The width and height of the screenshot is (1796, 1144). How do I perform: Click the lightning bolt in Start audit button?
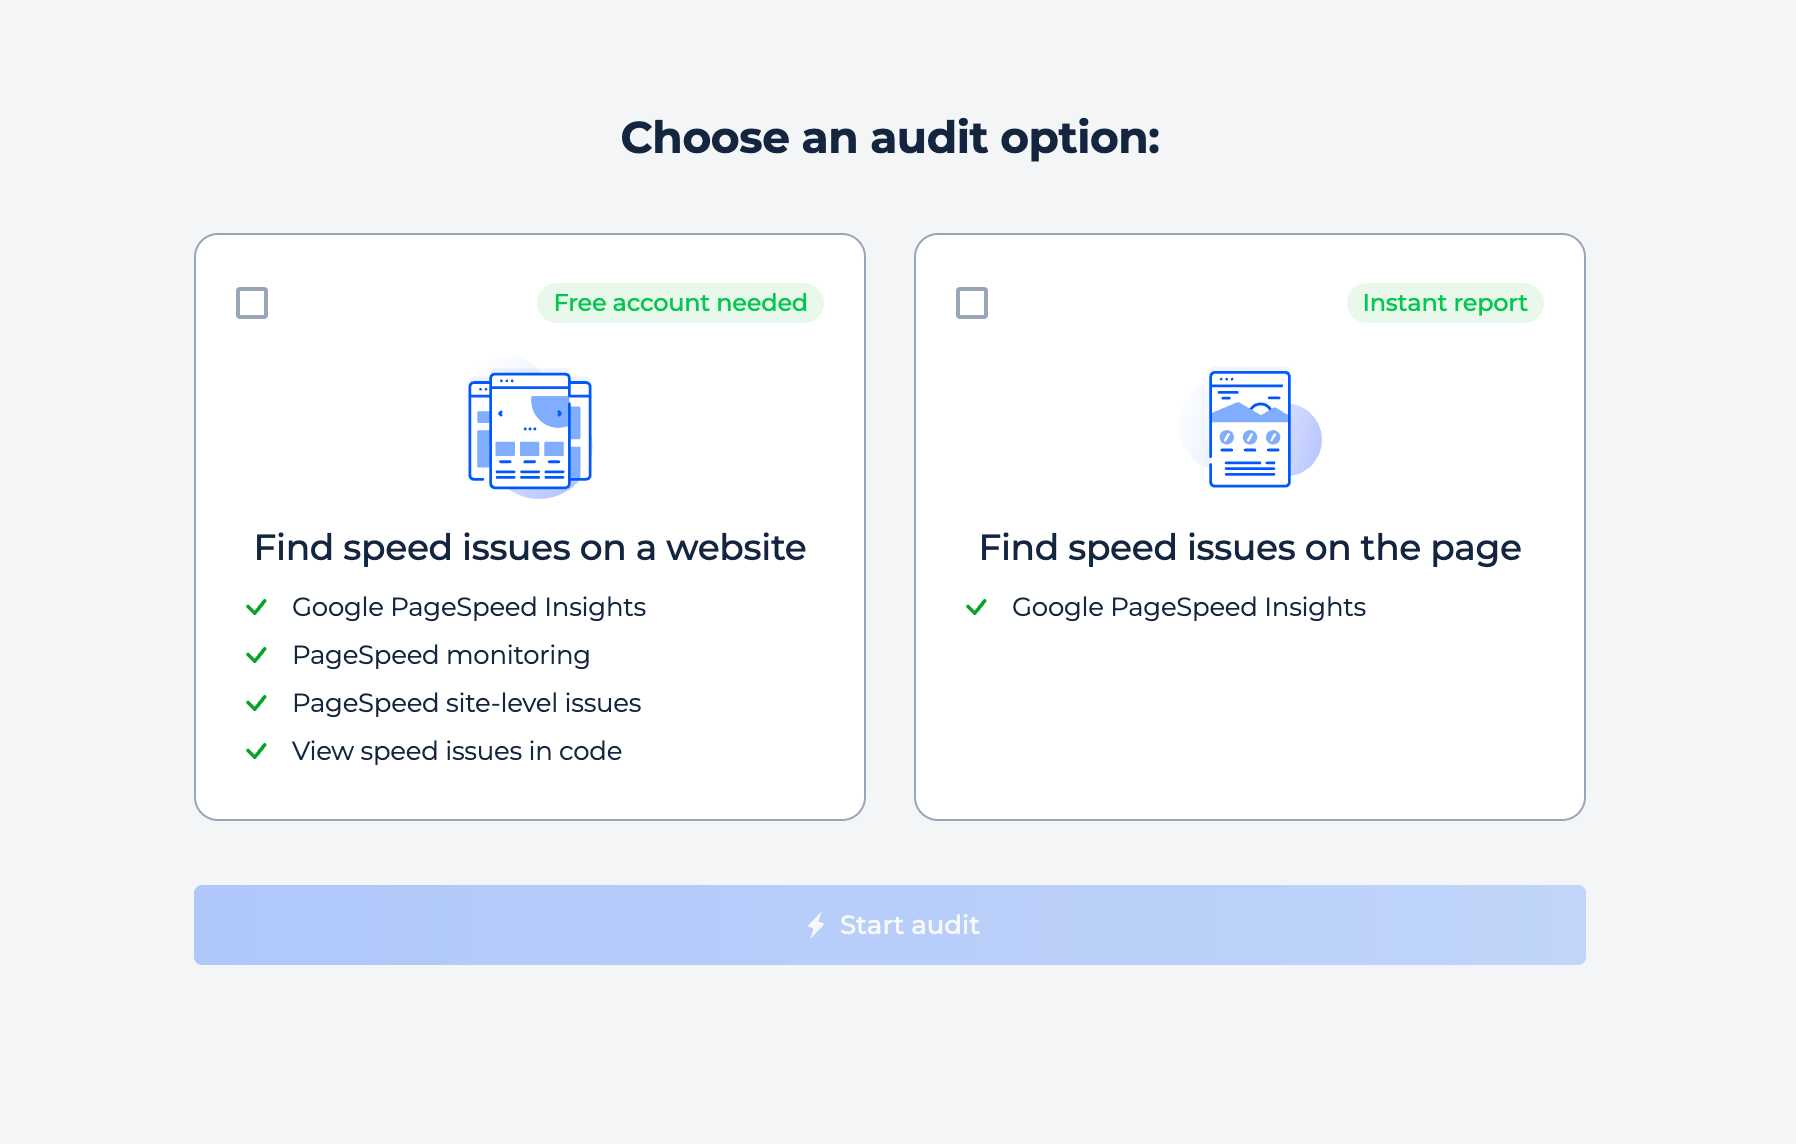[816, 925]
